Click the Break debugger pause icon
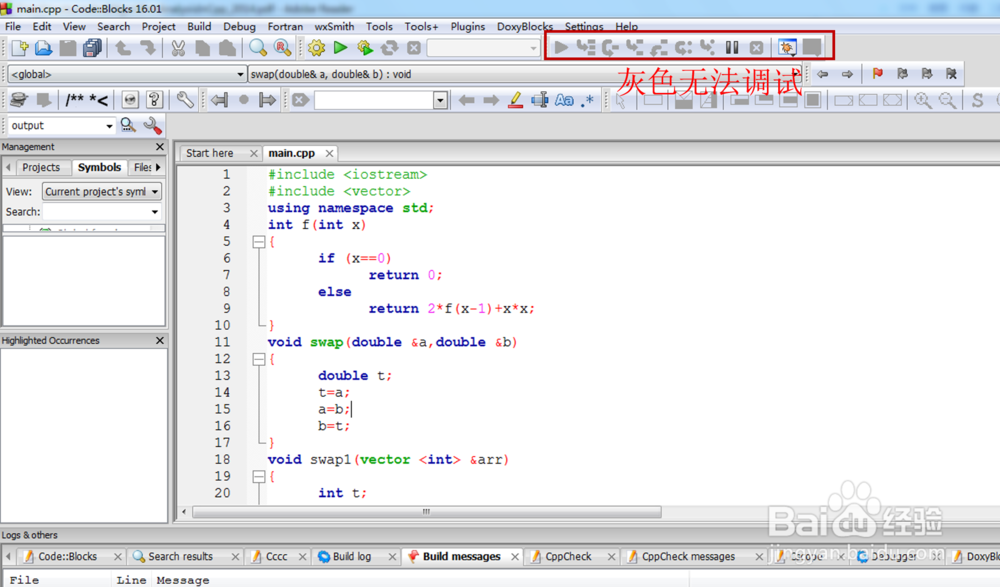The height and width of the screenshot is (587, 1000). click(732, 47)
